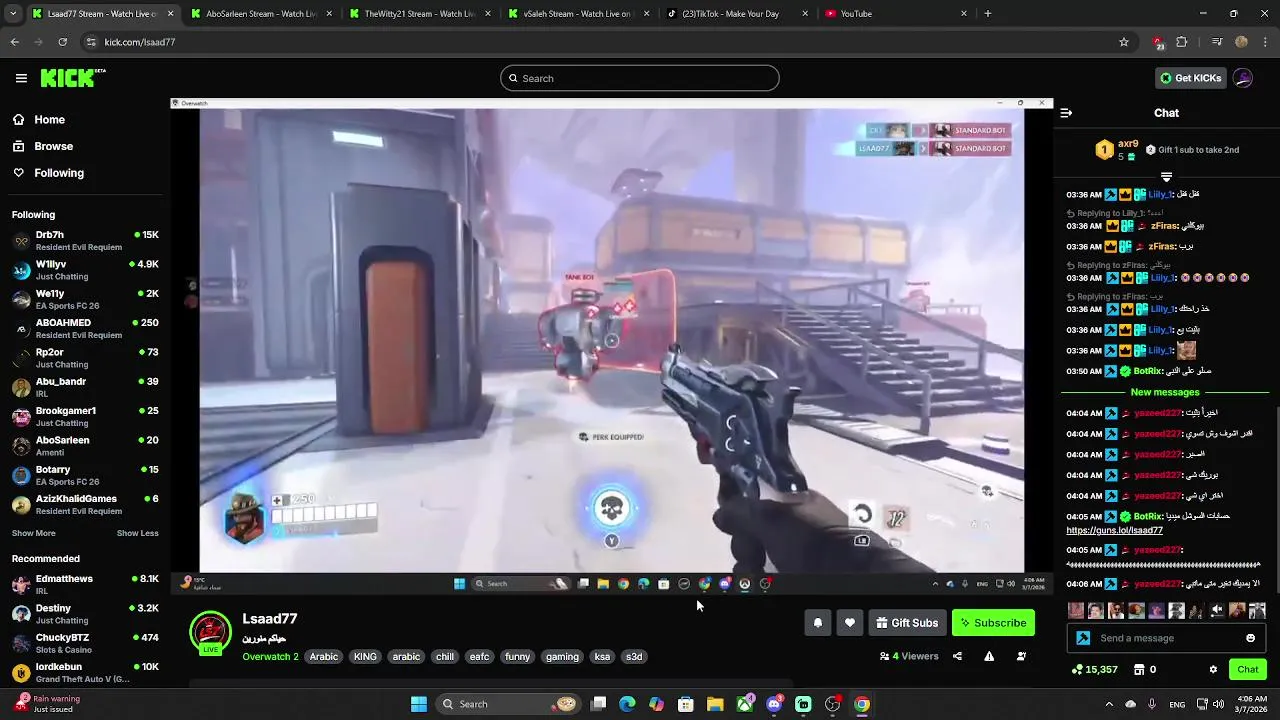Open the Overwatch 2 category link
Image resolution: width=1280 pixels, height=720 pixels.
point(270,657)
